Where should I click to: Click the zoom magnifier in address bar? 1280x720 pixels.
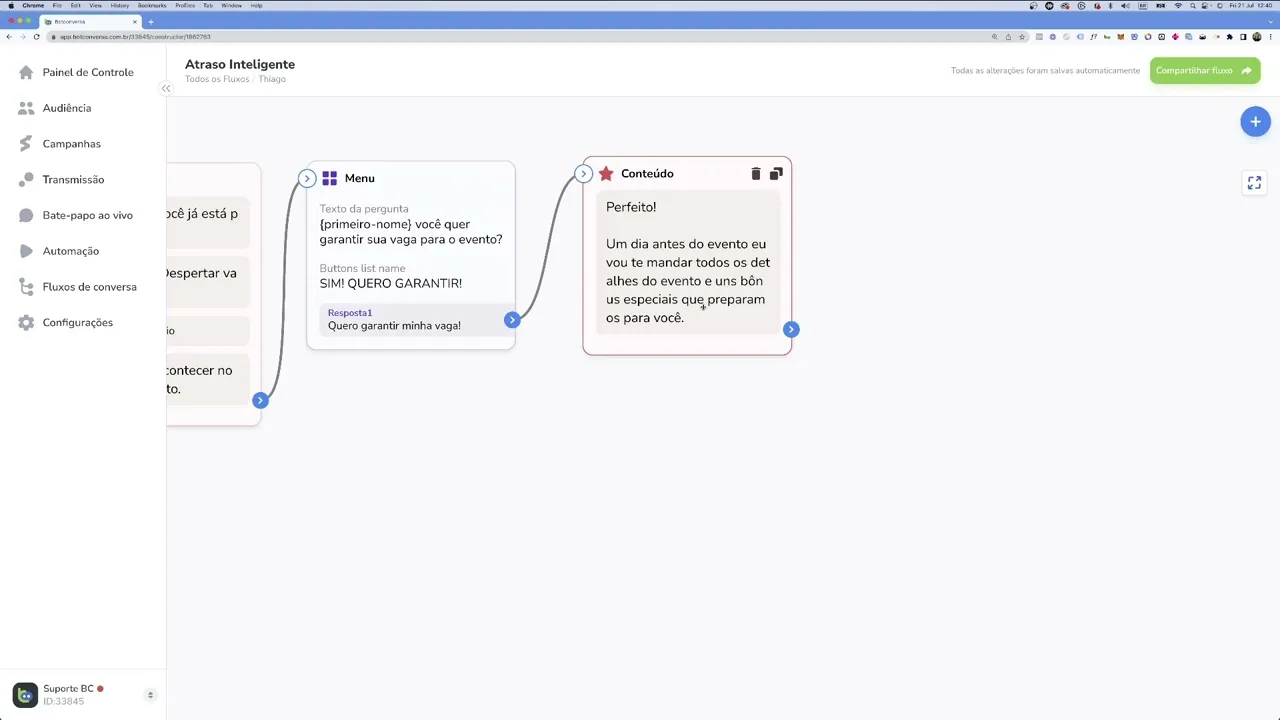(x=994, y=37)
